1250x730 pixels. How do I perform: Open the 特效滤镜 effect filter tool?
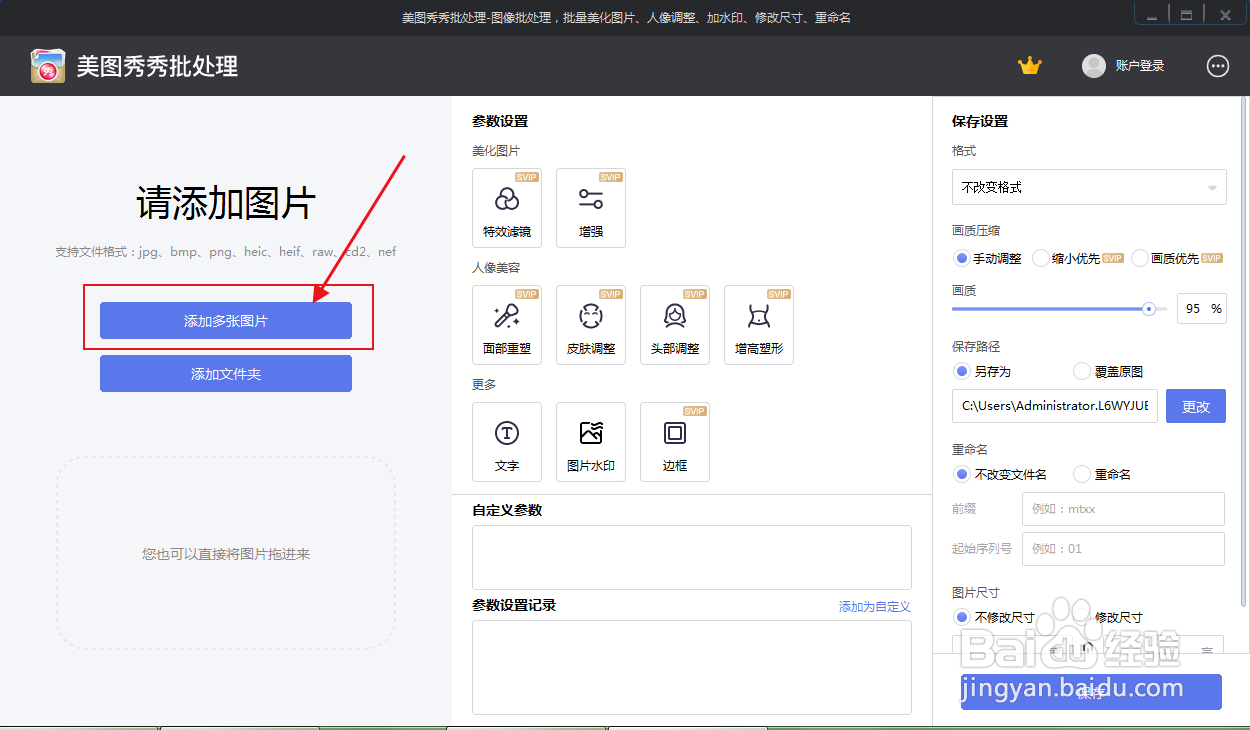pos(507,208)
